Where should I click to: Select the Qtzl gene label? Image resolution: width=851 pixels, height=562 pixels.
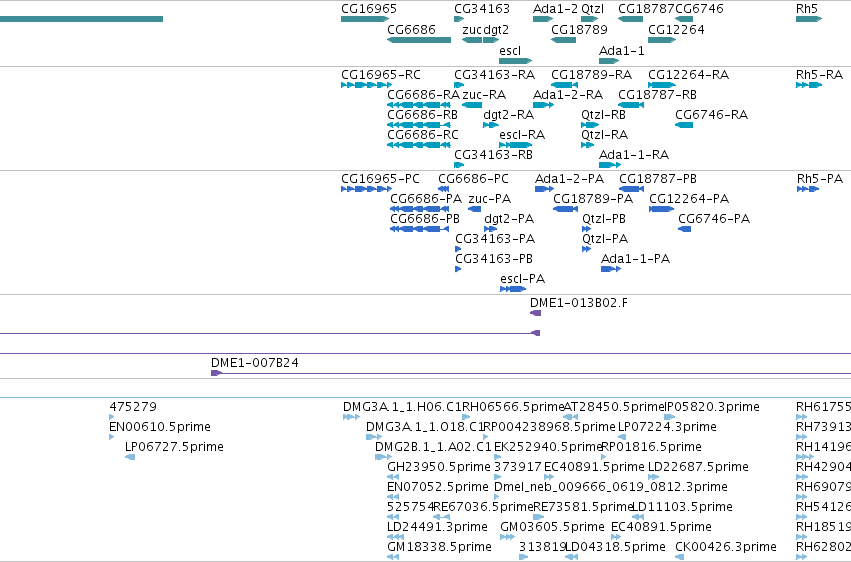592,9
